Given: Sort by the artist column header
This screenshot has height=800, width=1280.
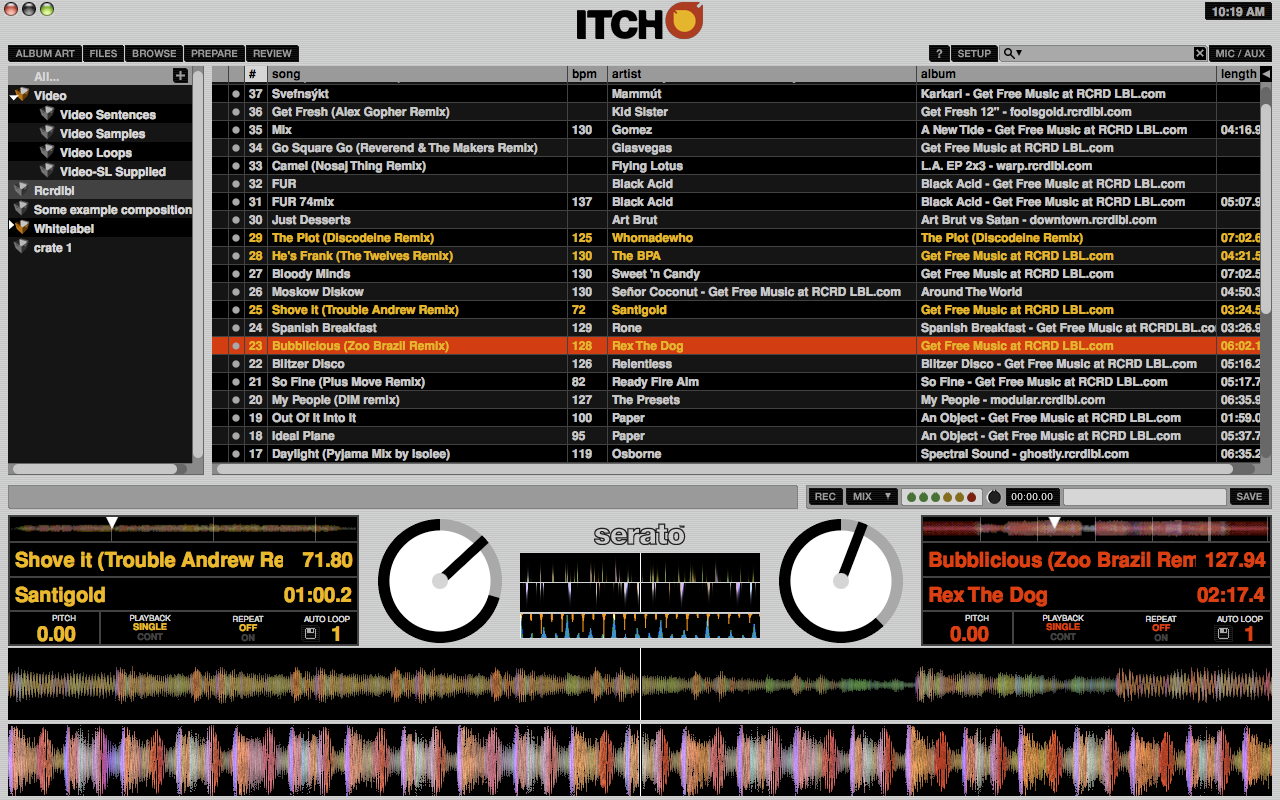Looking at the screenshot, I should [762, 74].
